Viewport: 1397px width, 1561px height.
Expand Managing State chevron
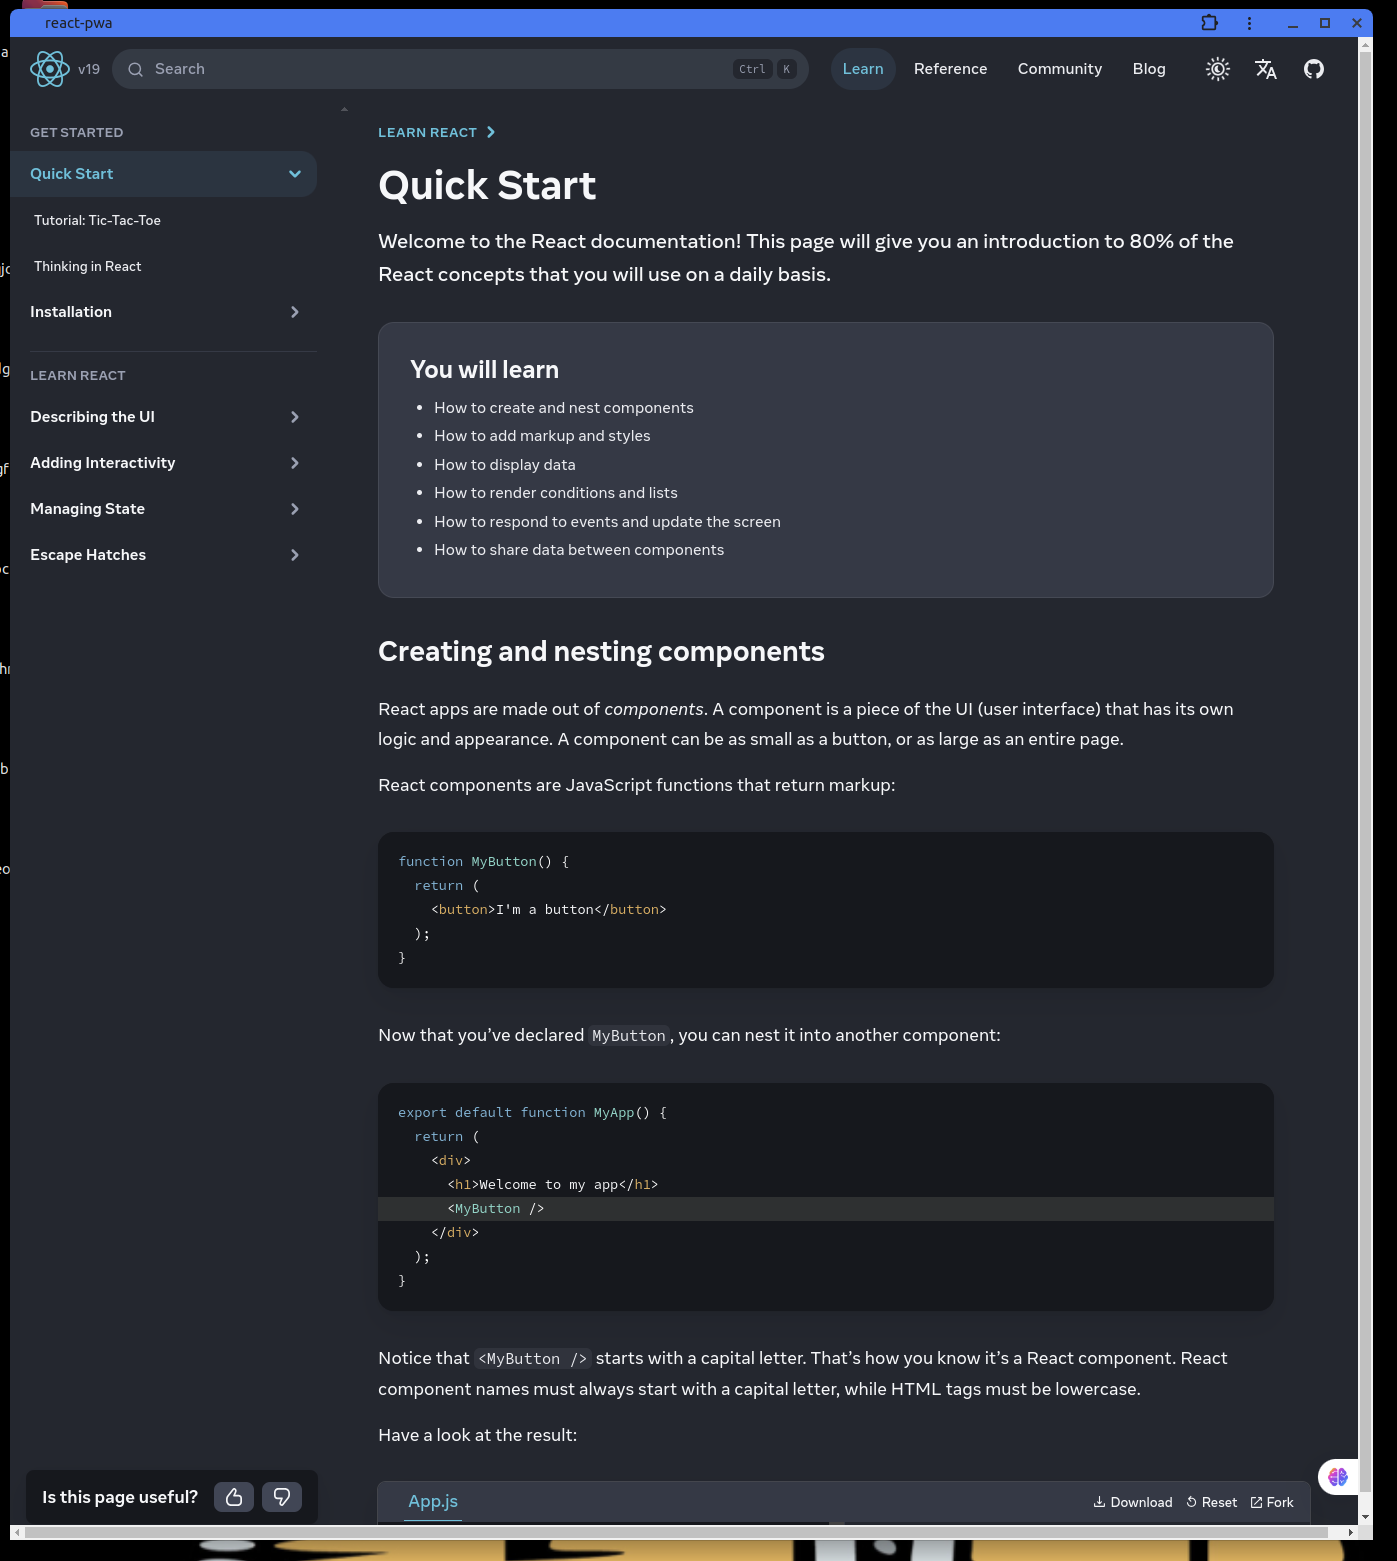tap(295, 509)
